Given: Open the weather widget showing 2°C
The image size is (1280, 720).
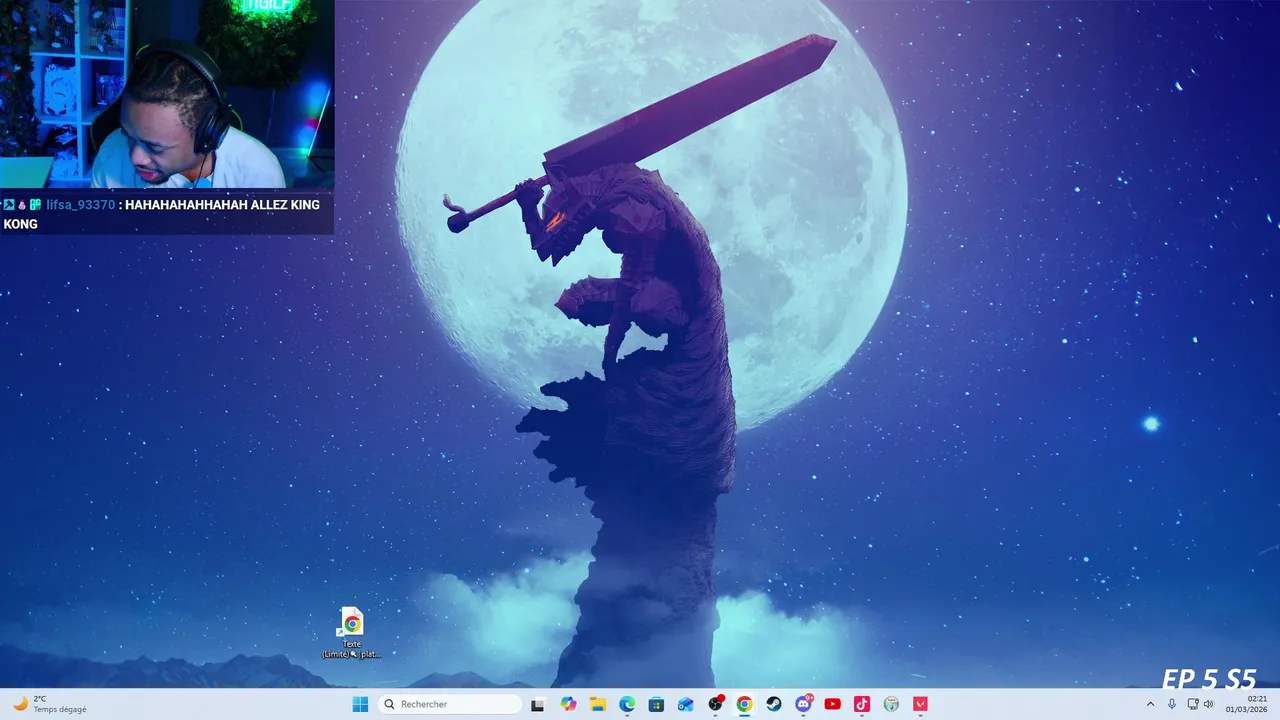Looking at the screenshot, I should [x=50, y=704].
